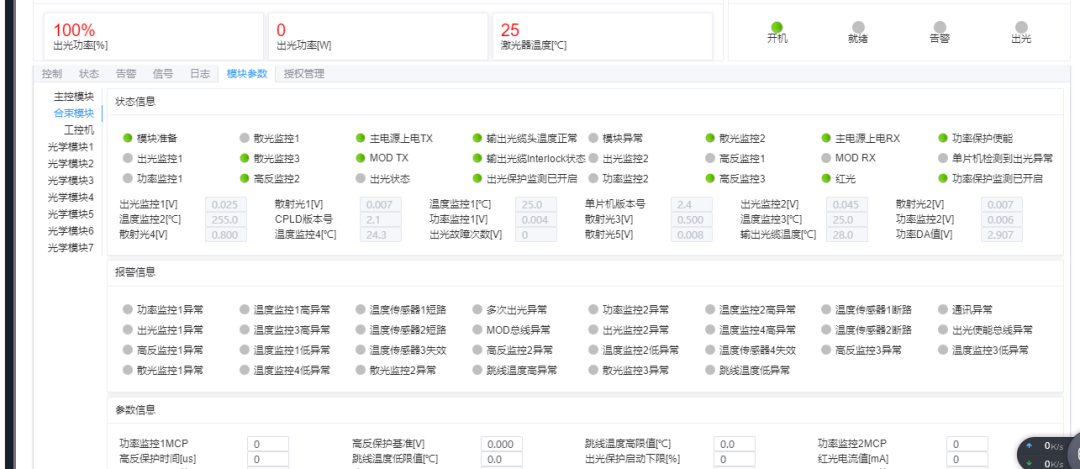Select 光学模块7 in the sidebar
This screenshot has height=469, width=1080.
[70, 247]
